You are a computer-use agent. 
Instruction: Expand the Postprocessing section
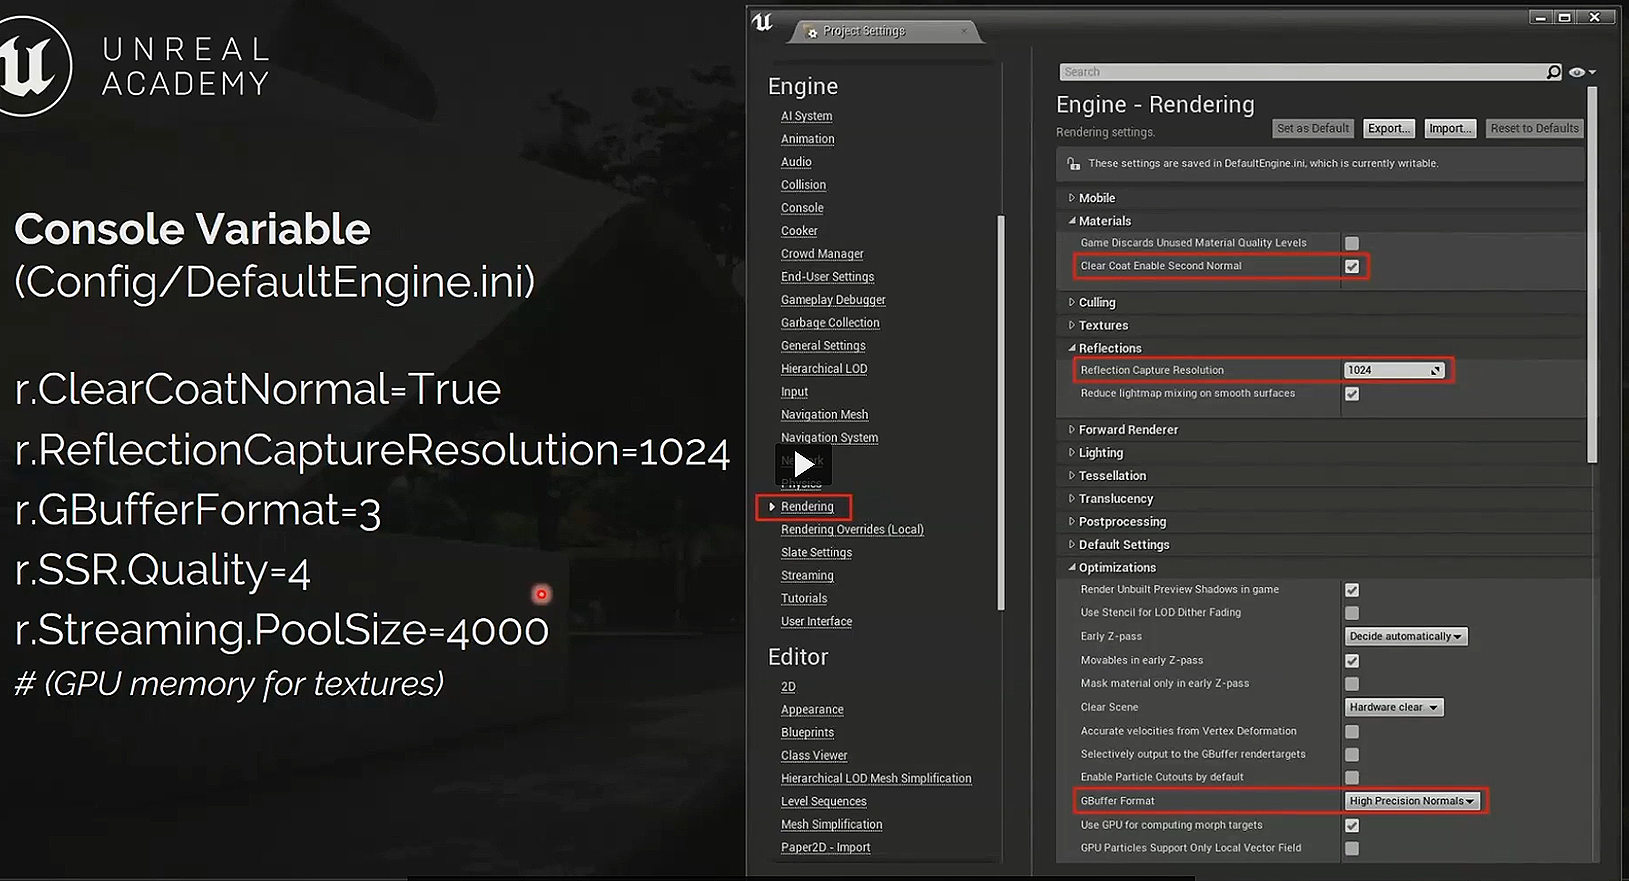coord(1071,521)
